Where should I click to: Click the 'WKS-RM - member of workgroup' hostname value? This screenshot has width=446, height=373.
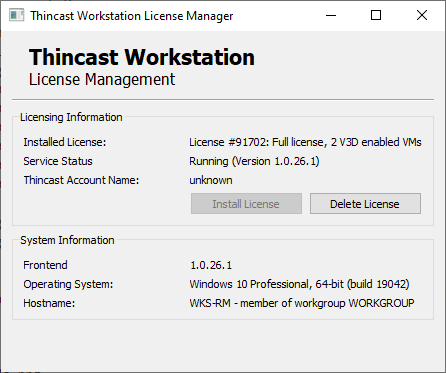[x=302, y=303]
